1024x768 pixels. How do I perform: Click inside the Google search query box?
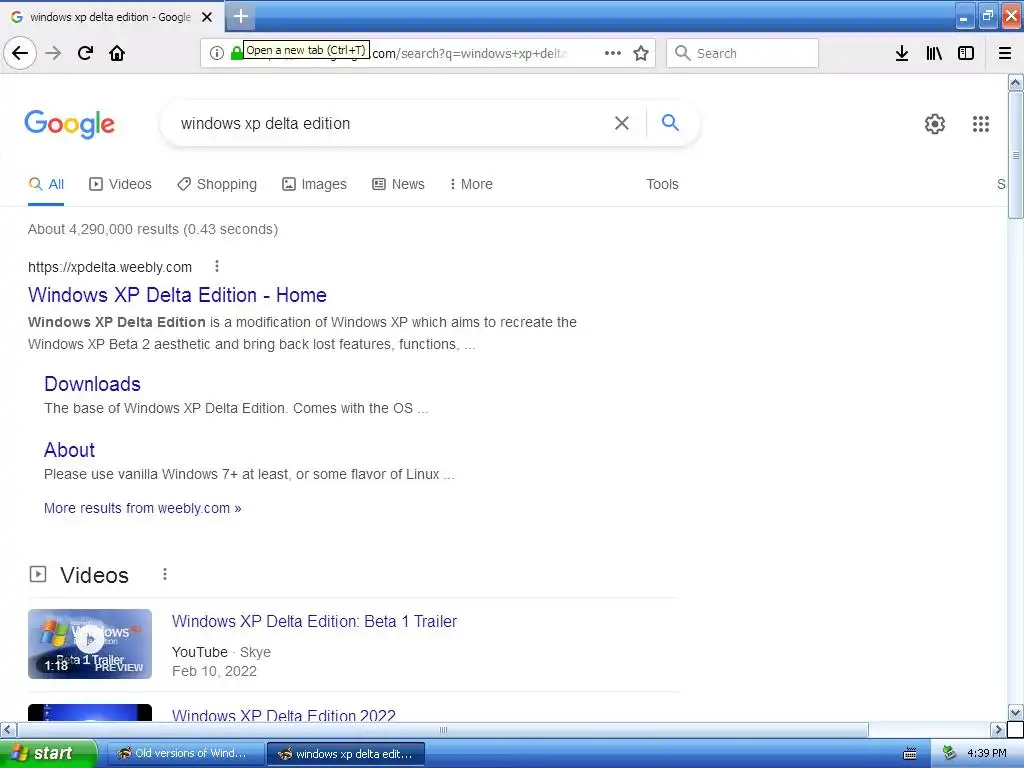pos(392,123)
